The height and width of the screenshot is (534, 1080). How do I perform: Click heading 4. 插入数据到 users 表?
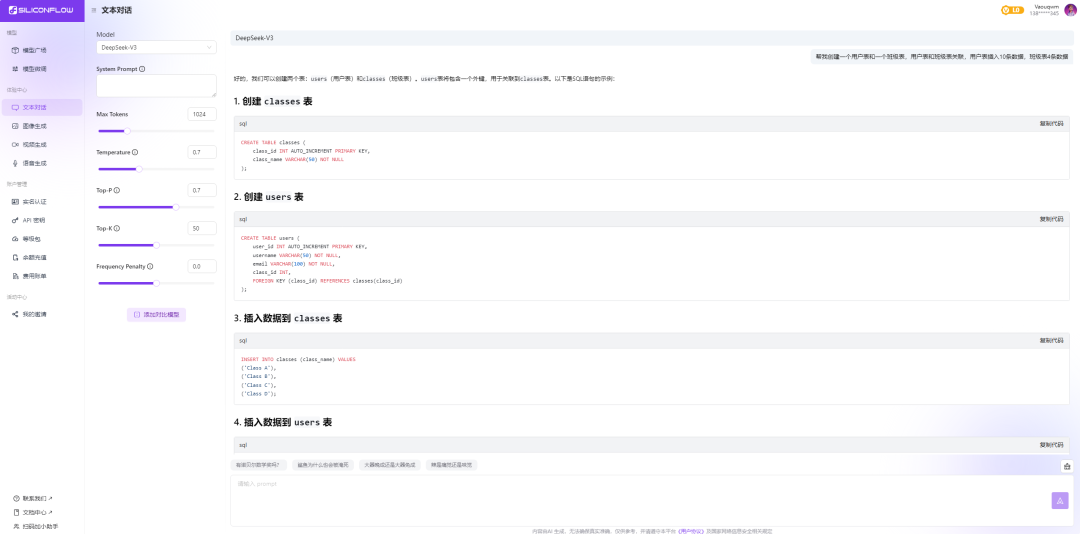coord(283,422)
